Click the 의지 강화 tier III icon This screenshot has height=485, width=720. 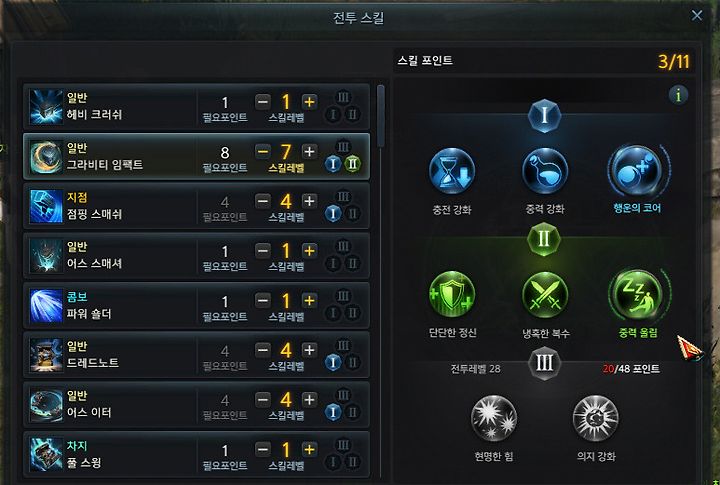(x=596, y=418)
